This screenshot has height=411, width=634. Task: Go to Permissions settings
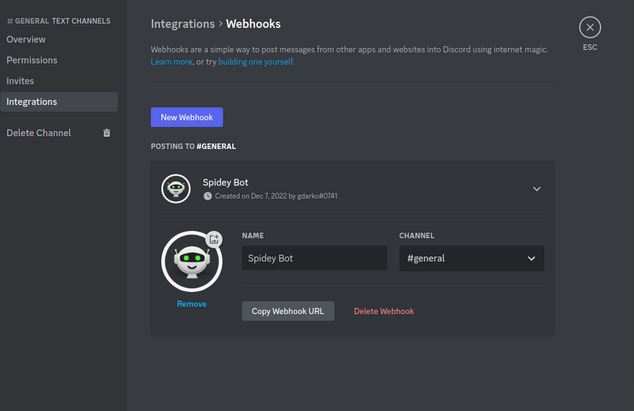[32, 60]
